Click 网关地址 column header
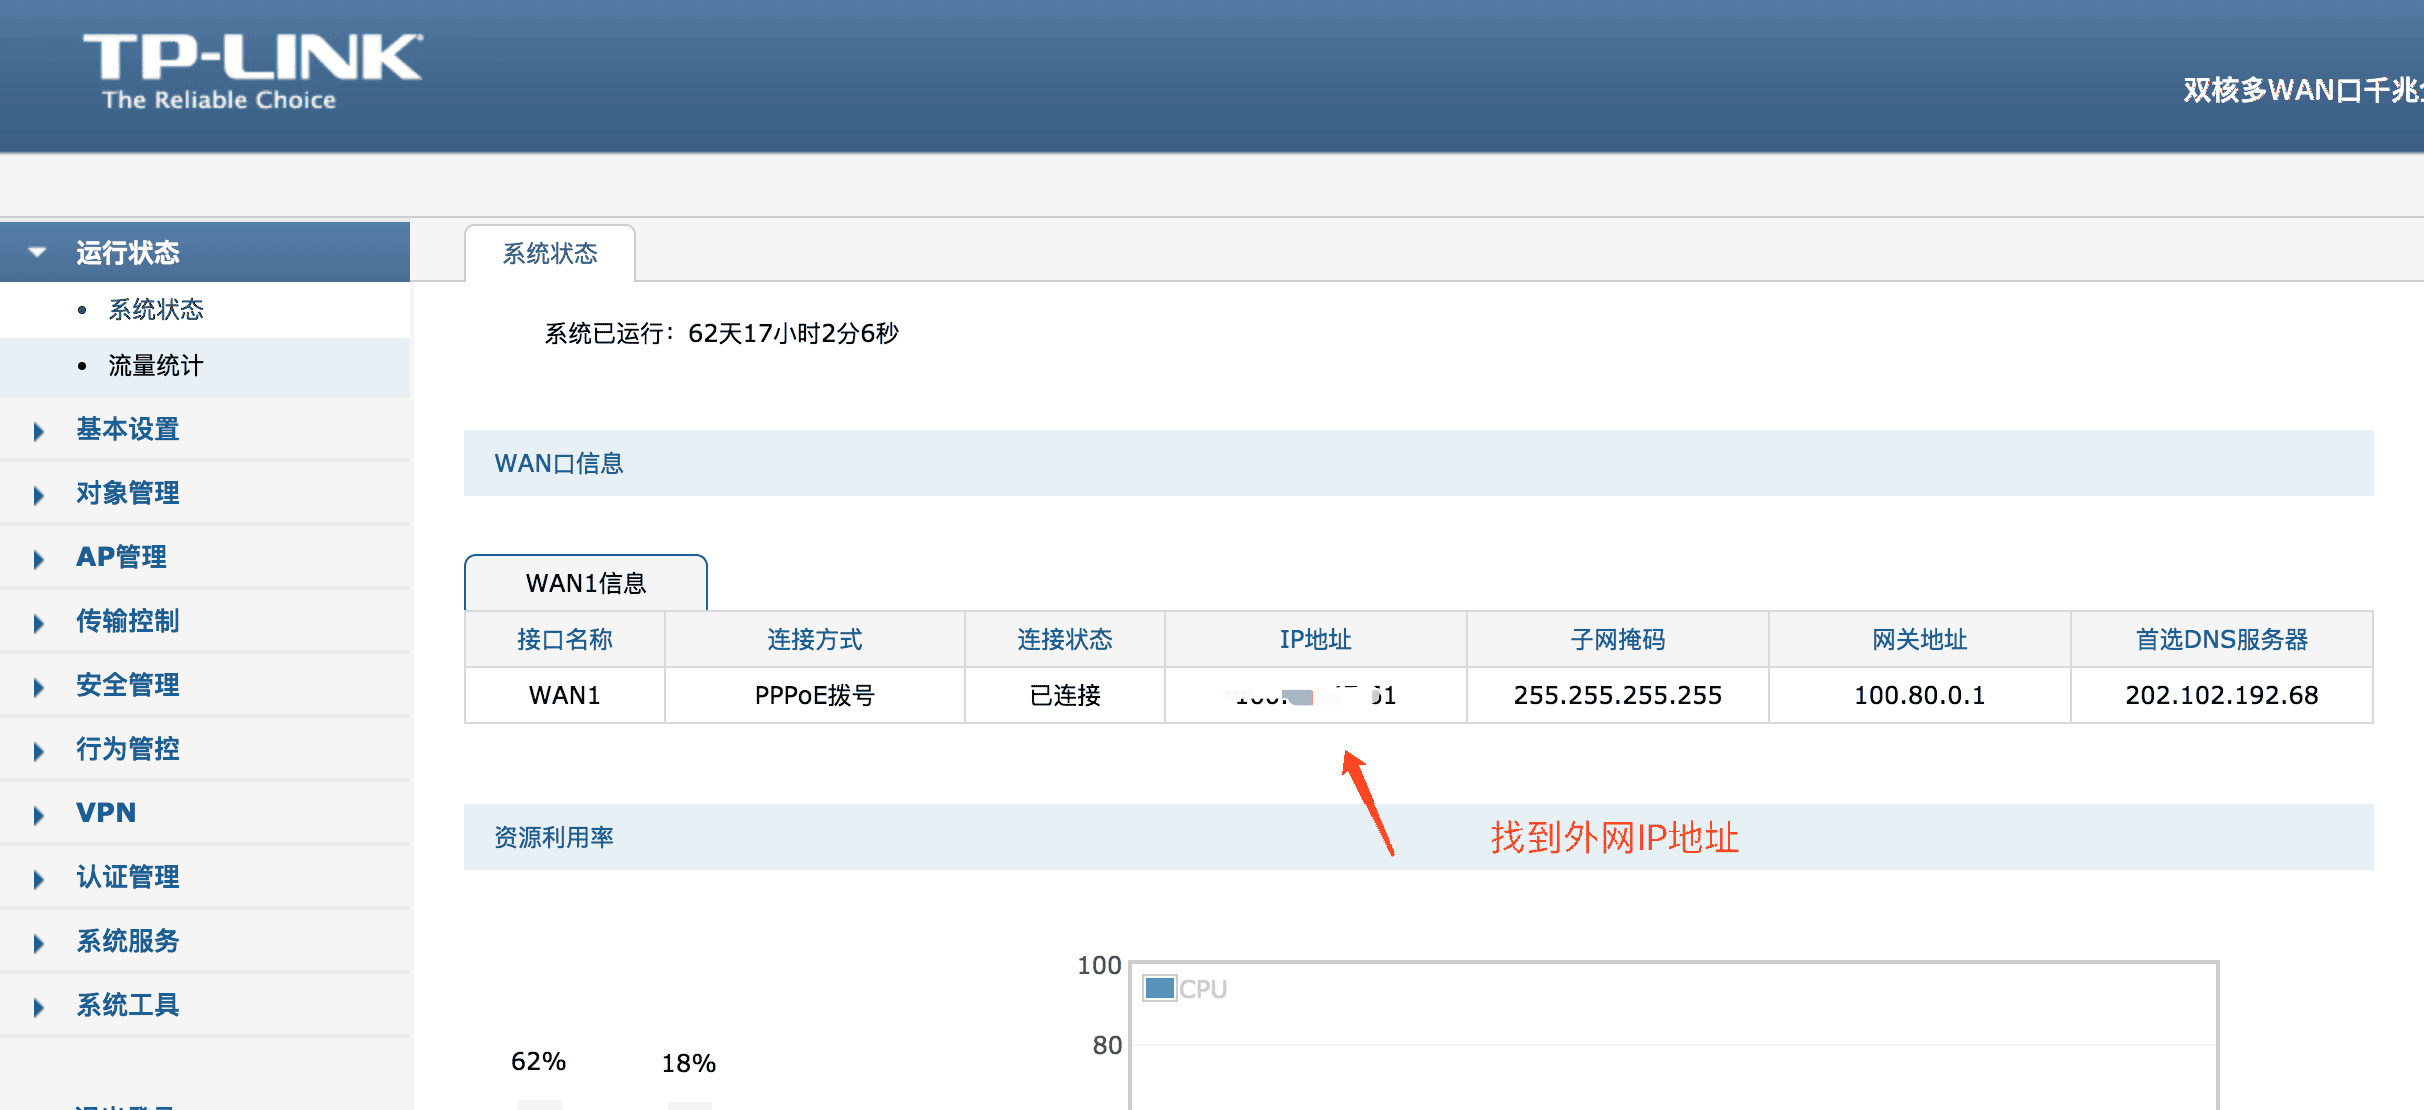The height and width of the screenshot is (1110, 2424). tap(1920, 640)
